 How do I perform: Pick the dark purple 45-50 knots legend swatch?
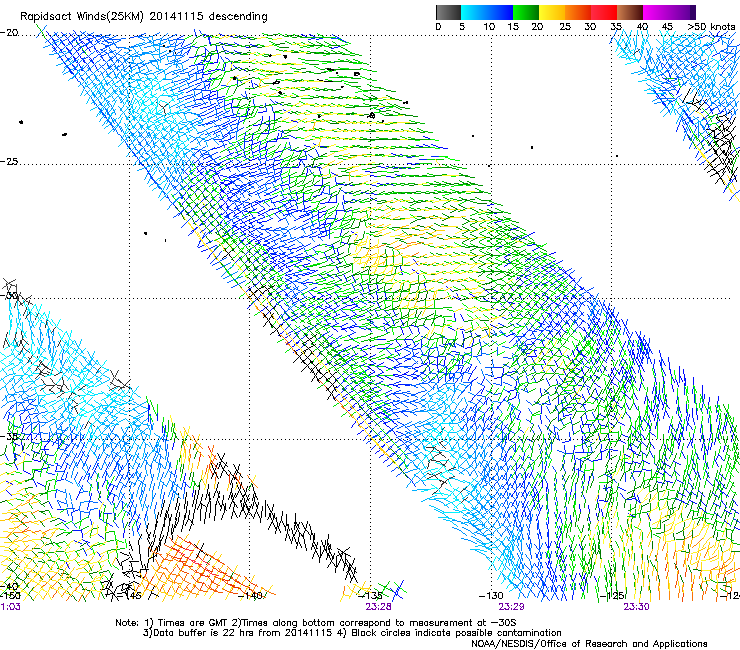(682, 12)
